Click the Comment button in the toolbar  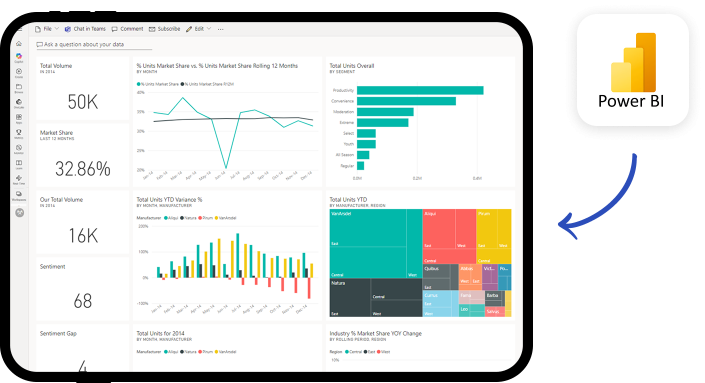tap(127, 29)
